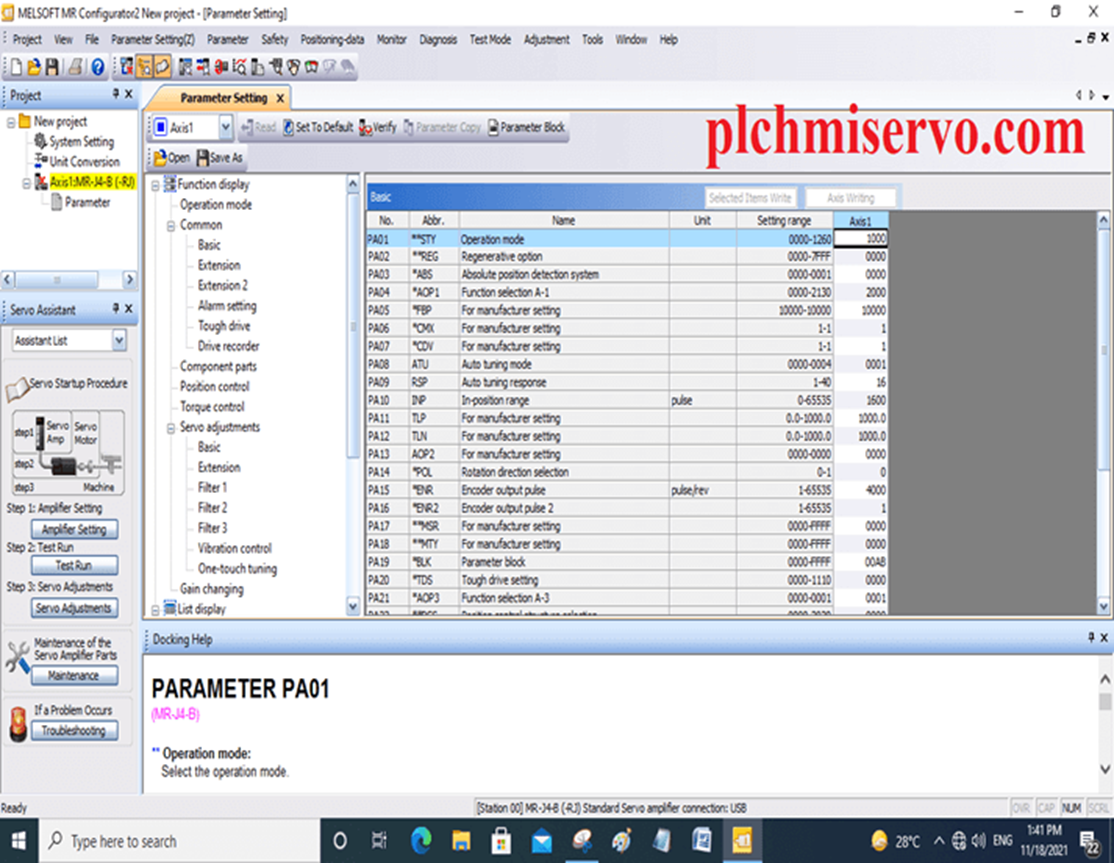
Task: Click the open project folder icon in main toolbar
Action: coord(33,67)
